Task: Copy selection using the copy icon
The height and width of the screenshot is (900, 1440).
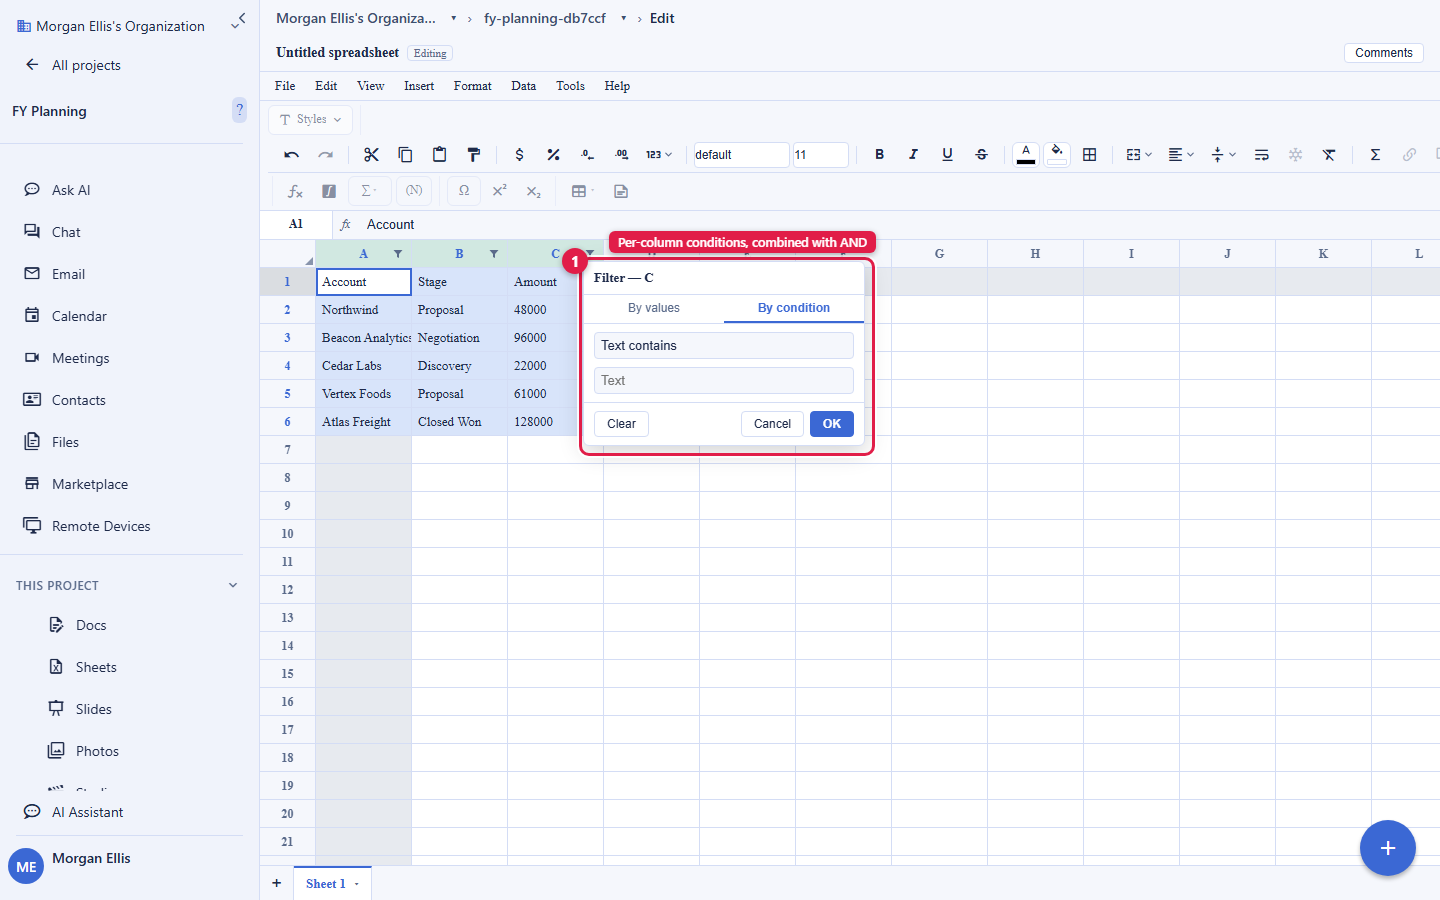Action: (x=405, y=155)
